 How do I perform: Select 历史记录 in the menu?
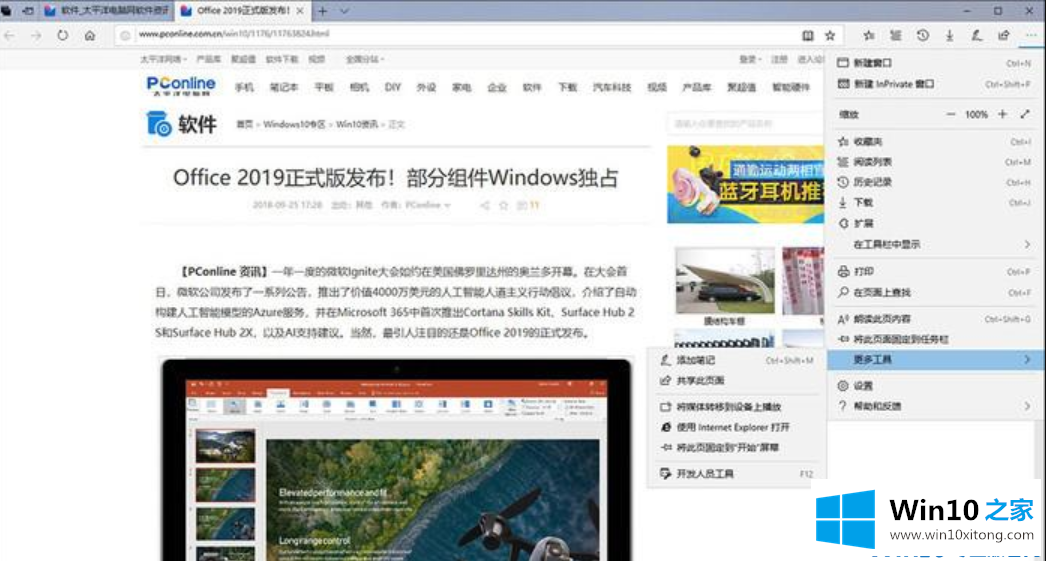(935, 182)
